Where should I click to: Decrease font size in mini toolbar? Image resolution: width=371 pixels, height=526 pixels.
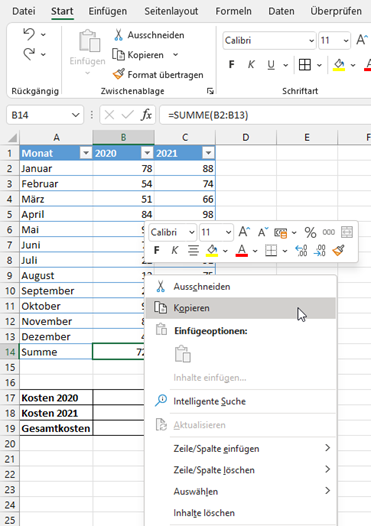click(x=262, y=232)
